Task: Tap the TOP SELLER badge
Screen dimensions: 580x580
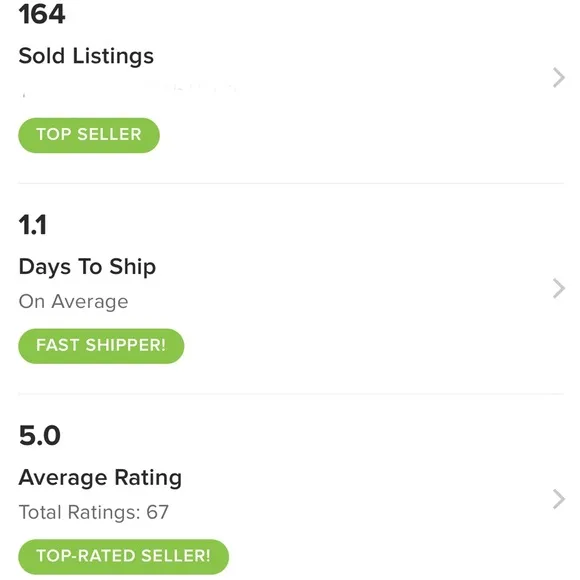Action: pos(89,135)
